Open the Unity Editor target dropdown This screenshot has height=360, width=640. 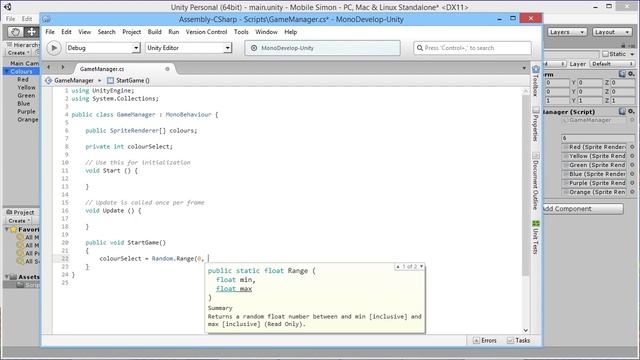pos(189,48)
